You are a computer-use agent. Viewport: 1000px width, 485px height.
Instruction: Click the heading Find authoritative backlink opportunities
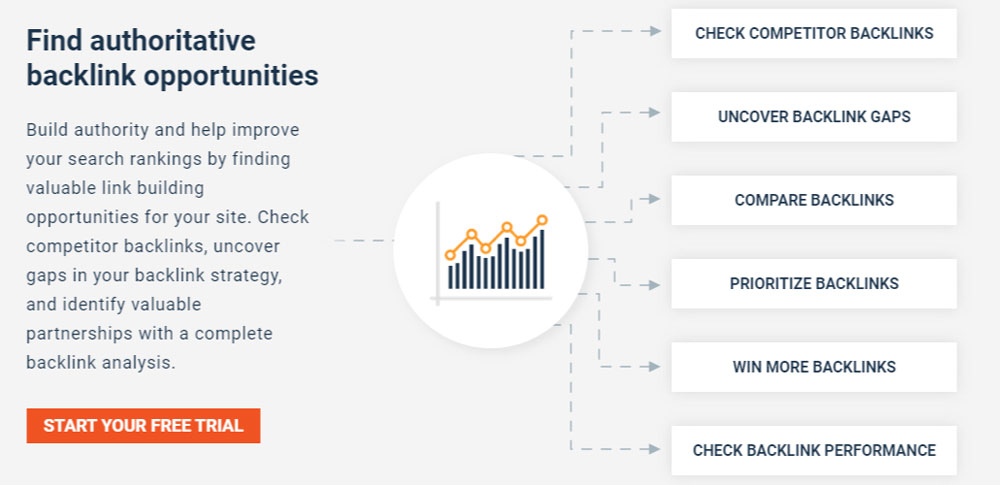click(x=172, y=58)
